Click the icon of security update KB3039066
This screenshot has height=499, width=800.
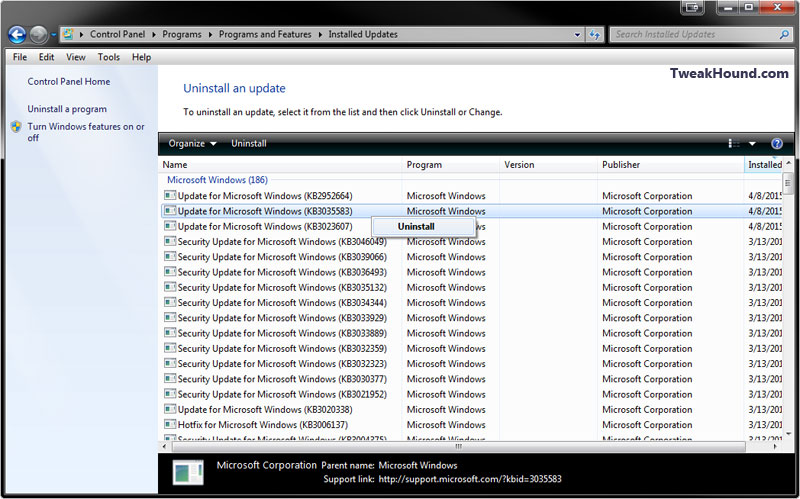(x=170, y=257)
